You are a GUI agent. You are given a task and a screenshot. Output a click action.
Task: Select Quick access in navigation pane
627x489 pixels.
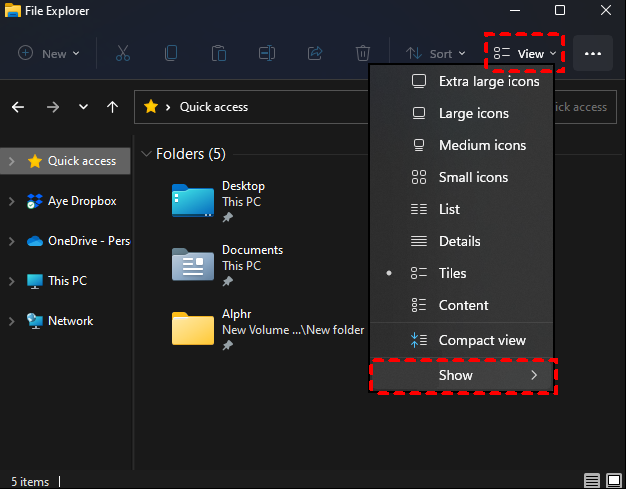(x=65, y=161)
